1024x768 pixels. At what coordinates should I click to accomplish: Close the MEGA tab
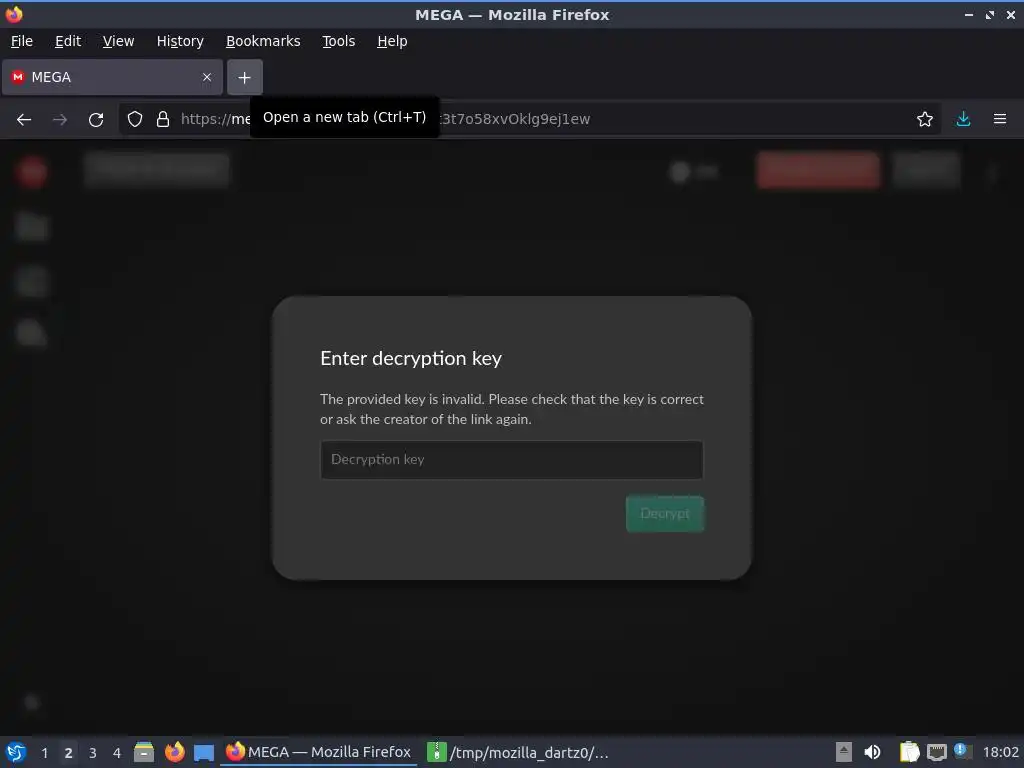[207, 77]
